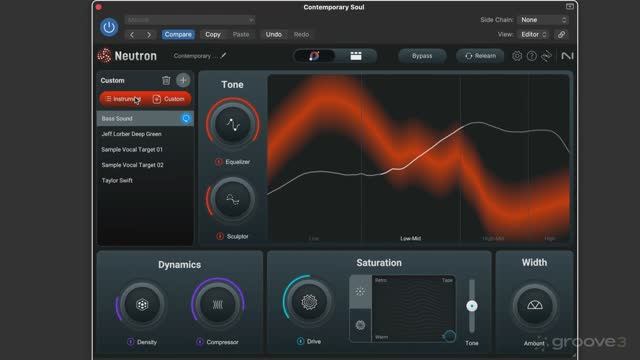Screen dimensions: 640x360
Task: Open the plugin preset dropdown at top
Action: [190, 20]
